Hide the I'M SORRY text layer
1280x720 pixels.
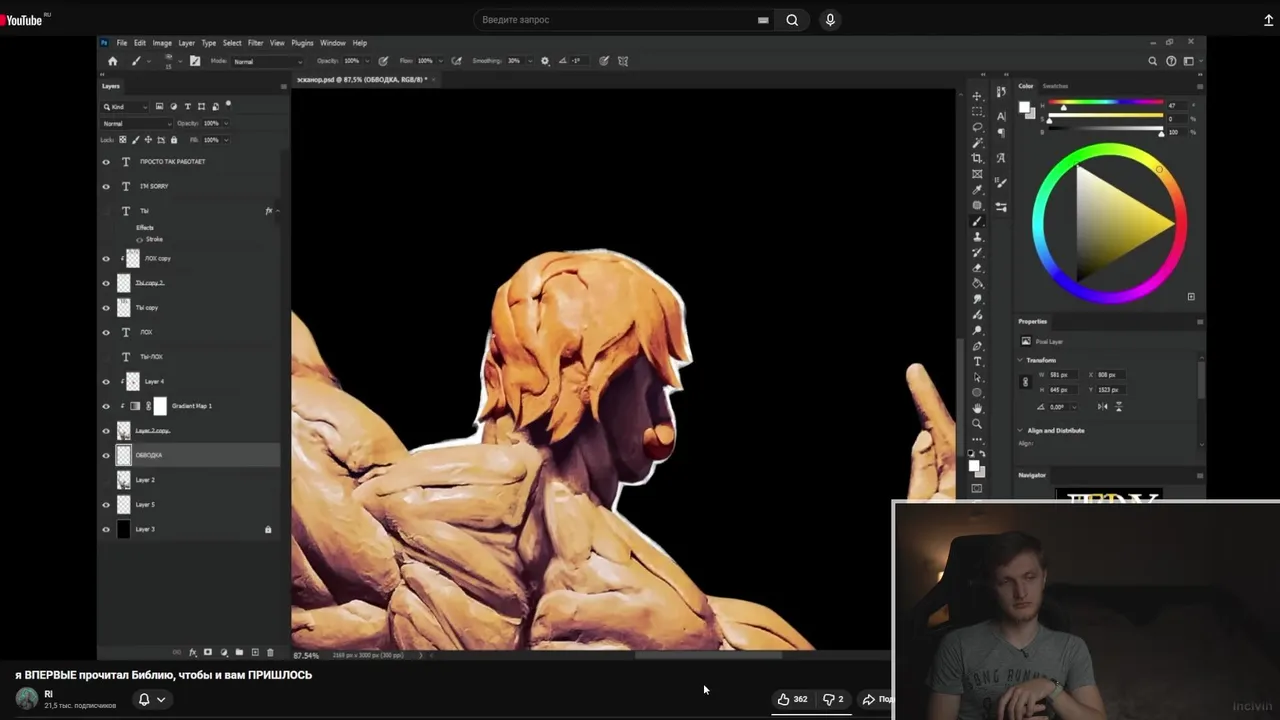tap(106, 186)
